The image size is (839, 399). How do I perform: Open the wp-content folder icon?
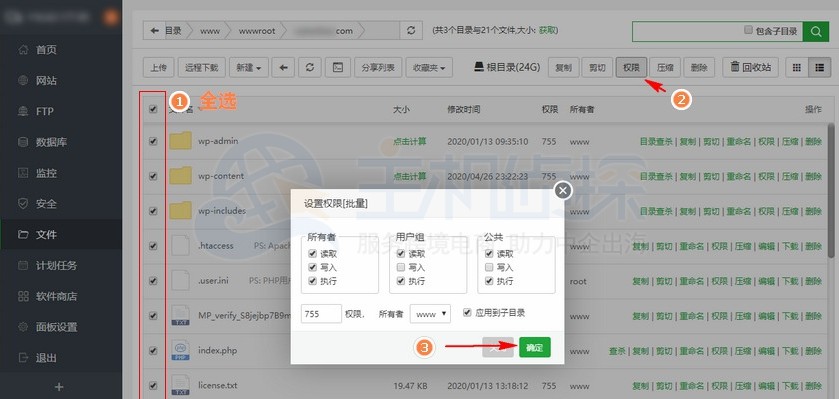click(180, 176)
